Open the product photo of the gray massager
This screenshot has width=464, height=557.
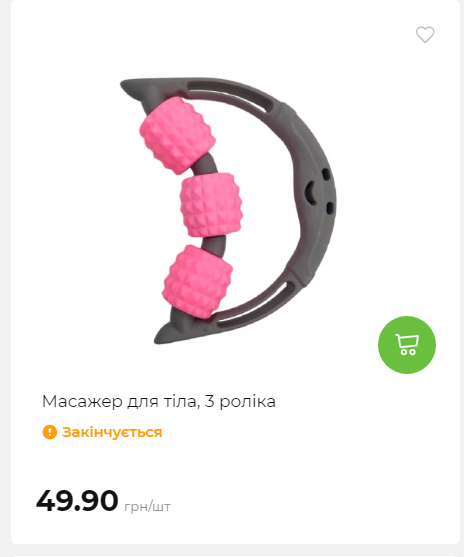click(x=228, y=211)
